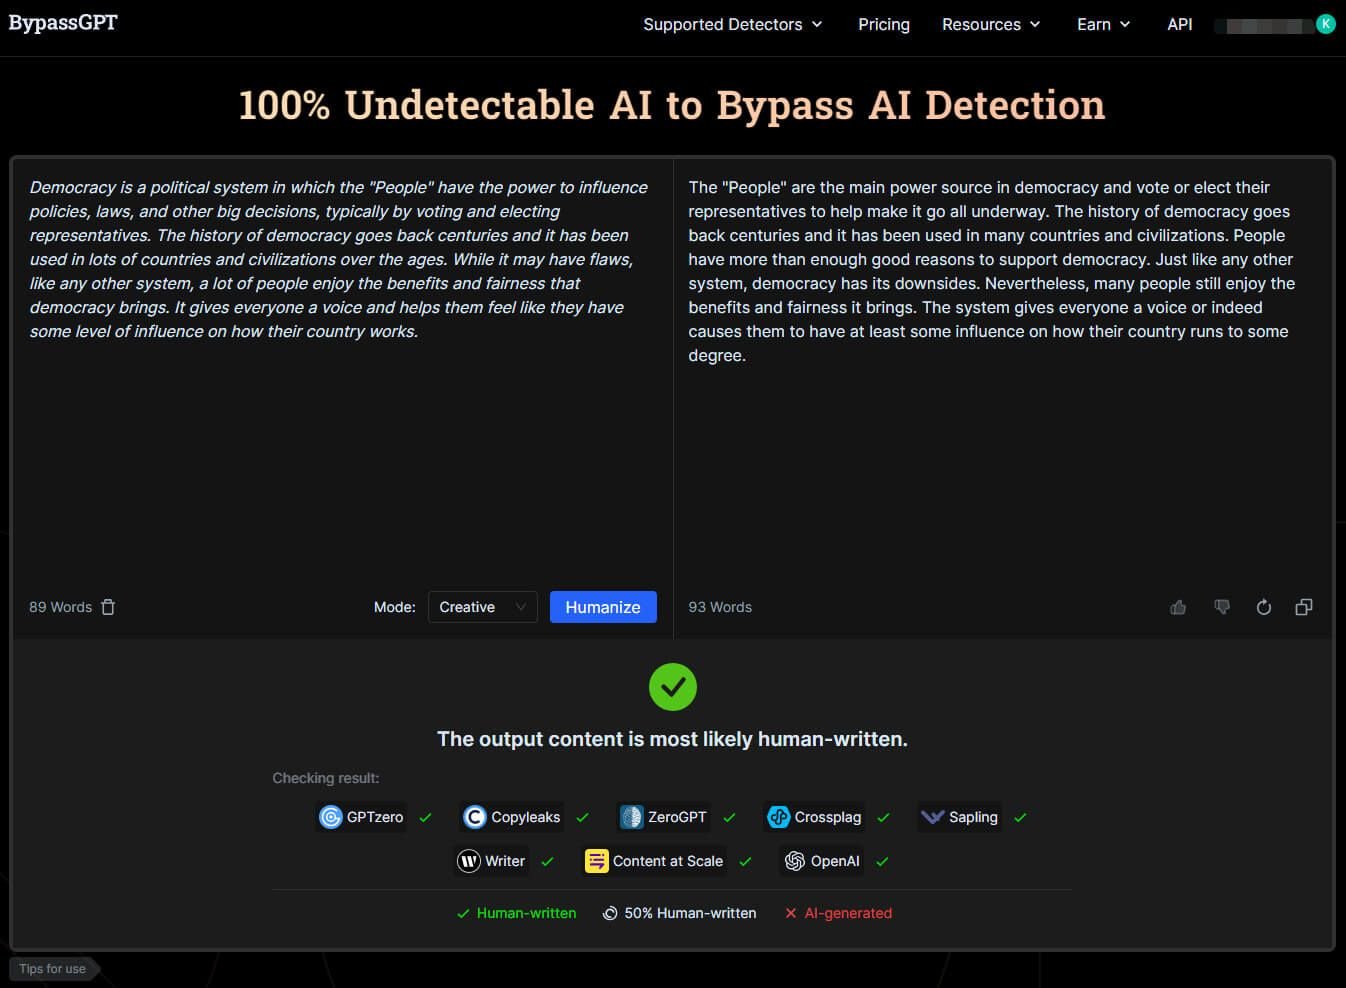Click the thumbs up feedback icon

click(1178, 607)
